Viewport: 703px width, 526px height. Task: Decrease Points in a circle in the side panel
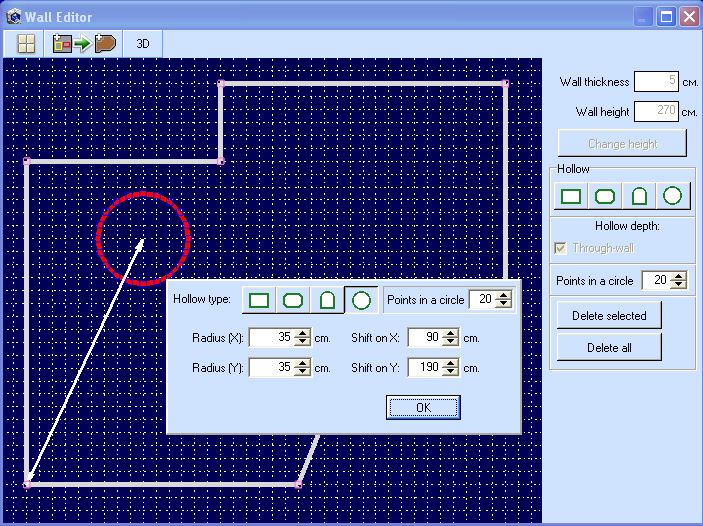[x=679, y=285]
